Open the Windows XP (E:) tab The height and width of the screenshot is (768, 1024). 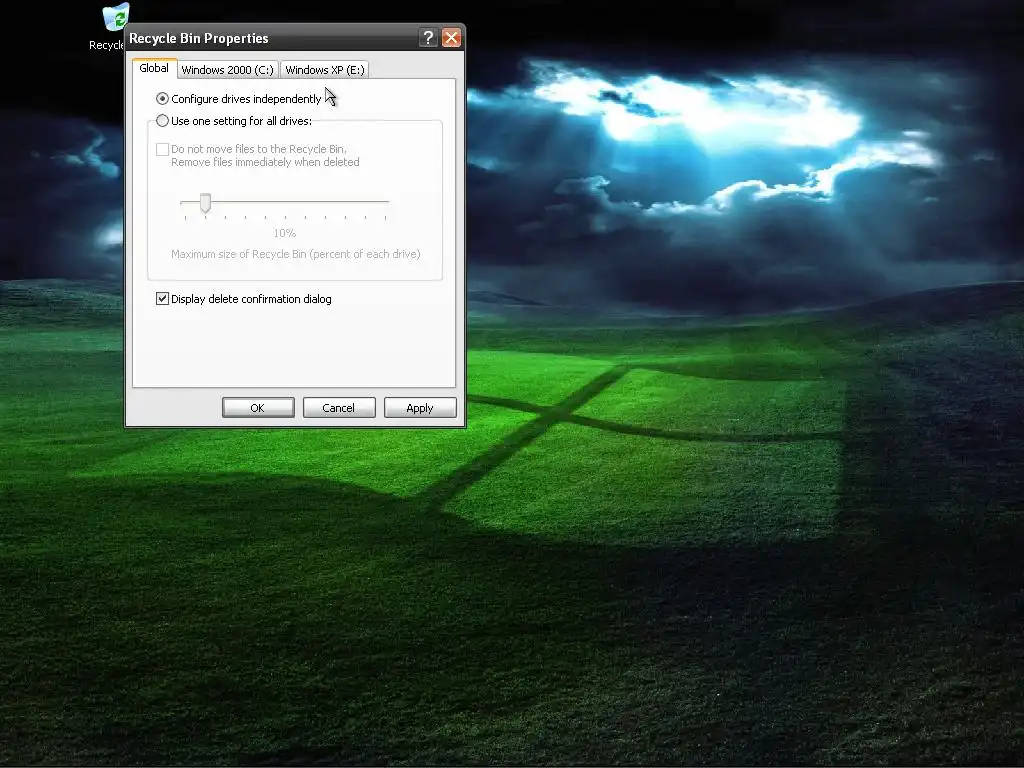tap(325, 70)
